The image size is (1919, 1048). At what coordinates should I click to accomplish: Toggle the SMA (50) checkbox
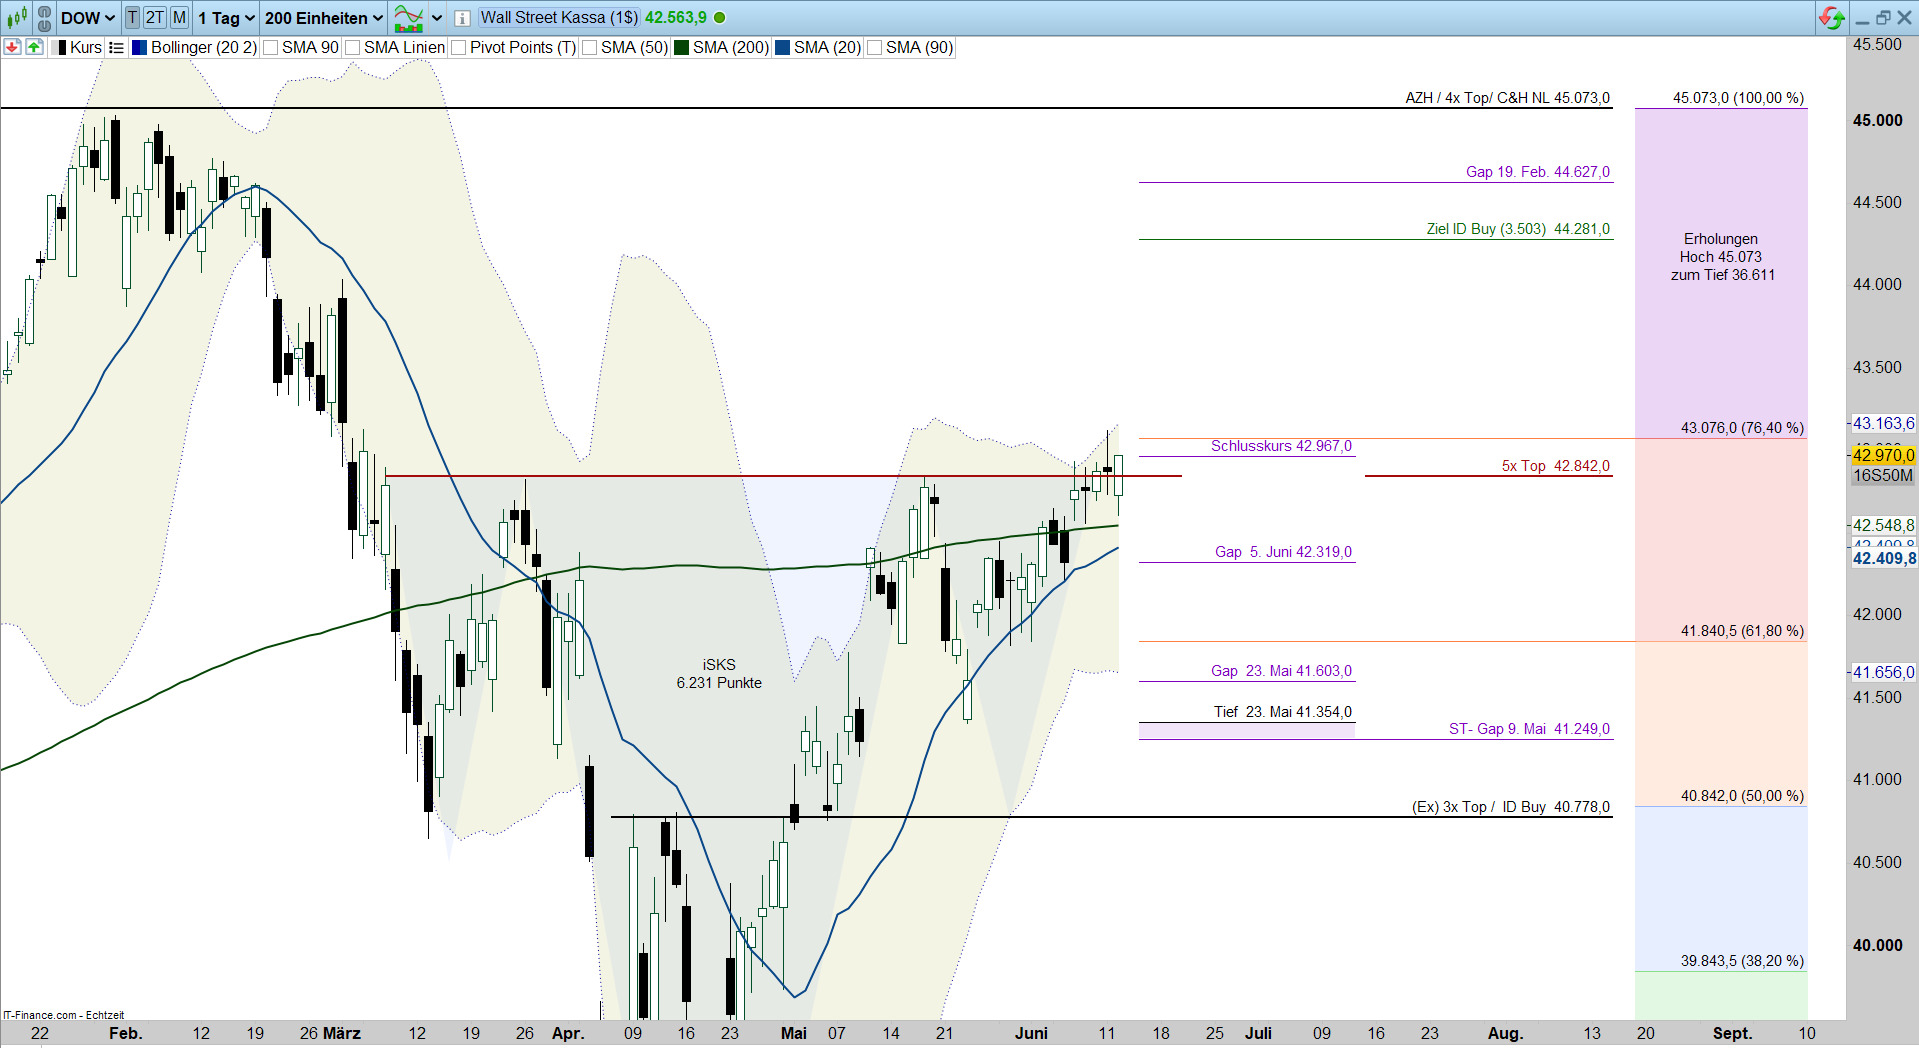[589, 48]
